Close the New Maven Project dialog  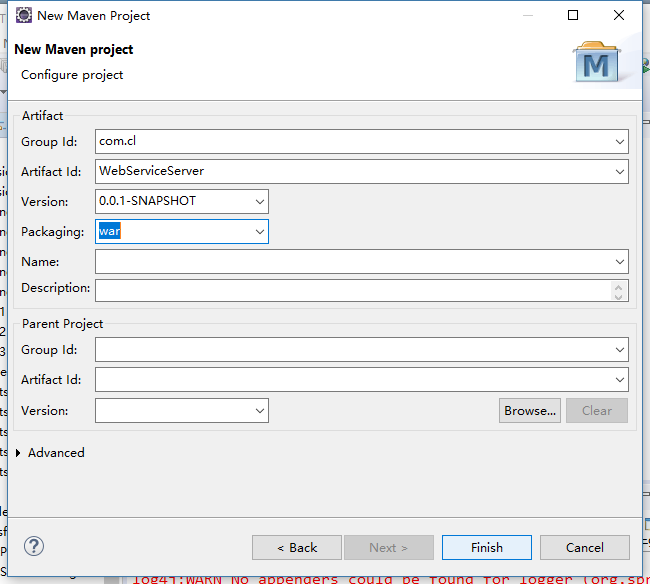pos(619,15)
